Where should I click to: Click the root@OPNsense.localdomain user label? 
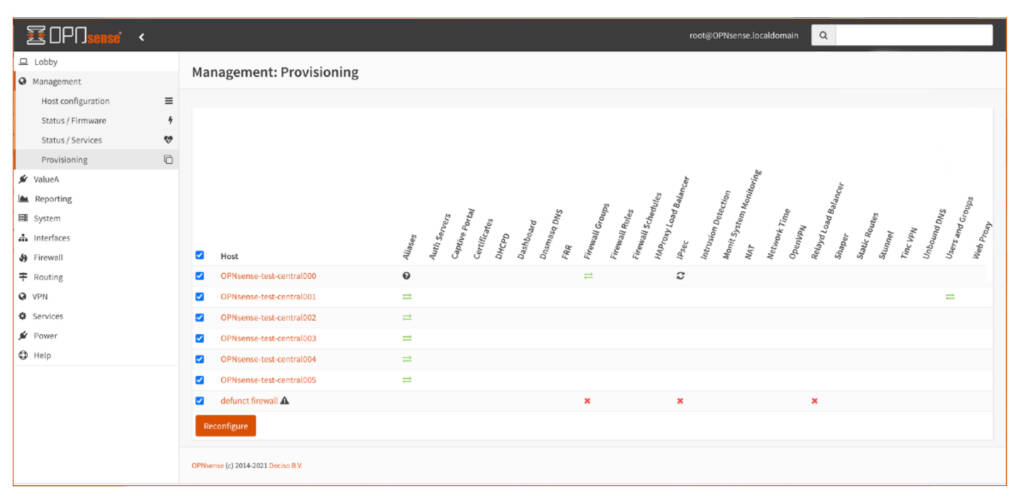(x=744, y=36)
